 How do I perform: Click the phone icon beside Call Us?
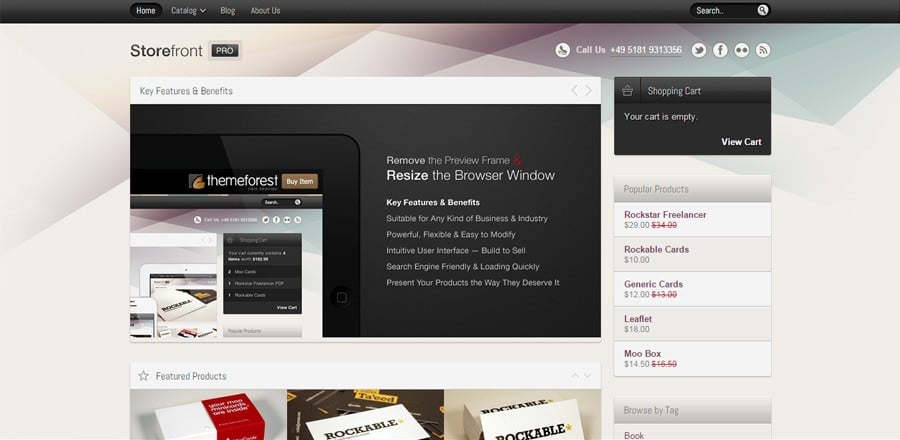tap(563, 50)
